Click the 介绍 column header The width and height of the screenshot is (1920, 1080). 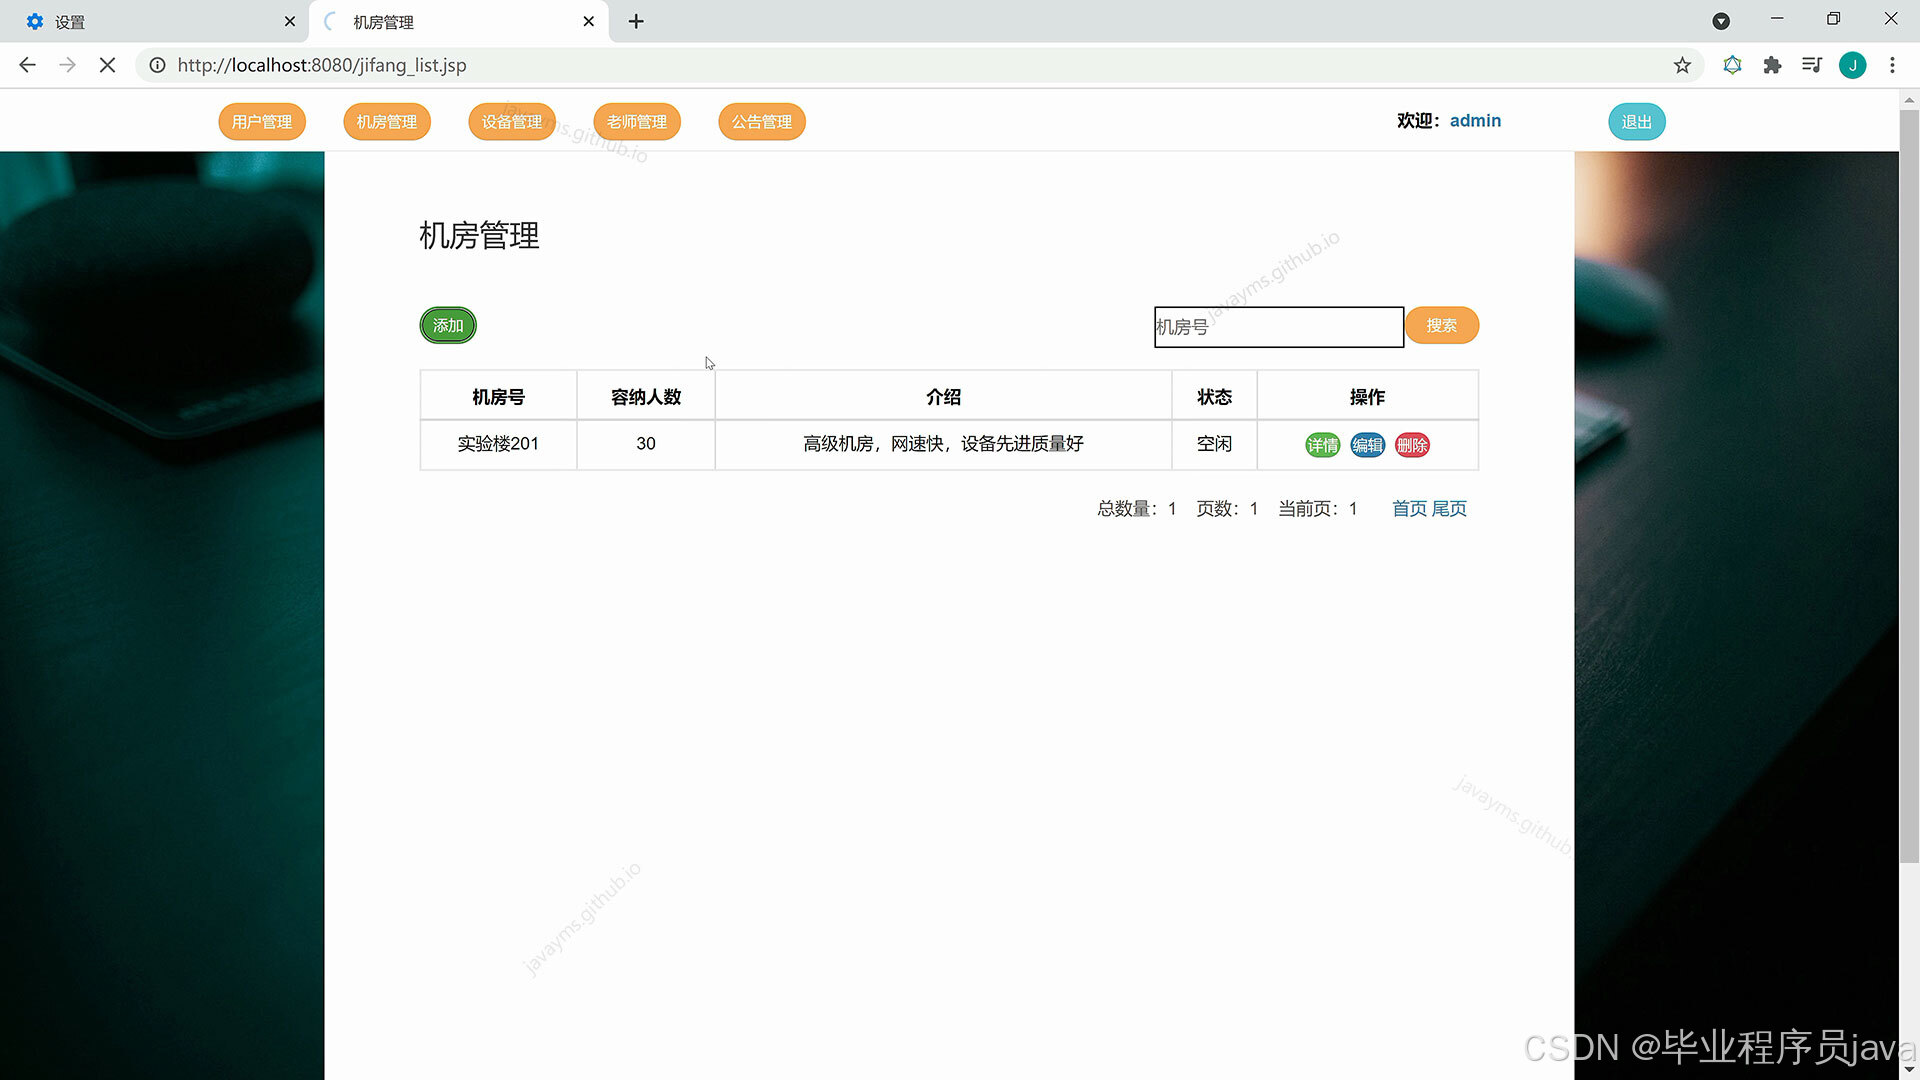[x=943, y=397]
